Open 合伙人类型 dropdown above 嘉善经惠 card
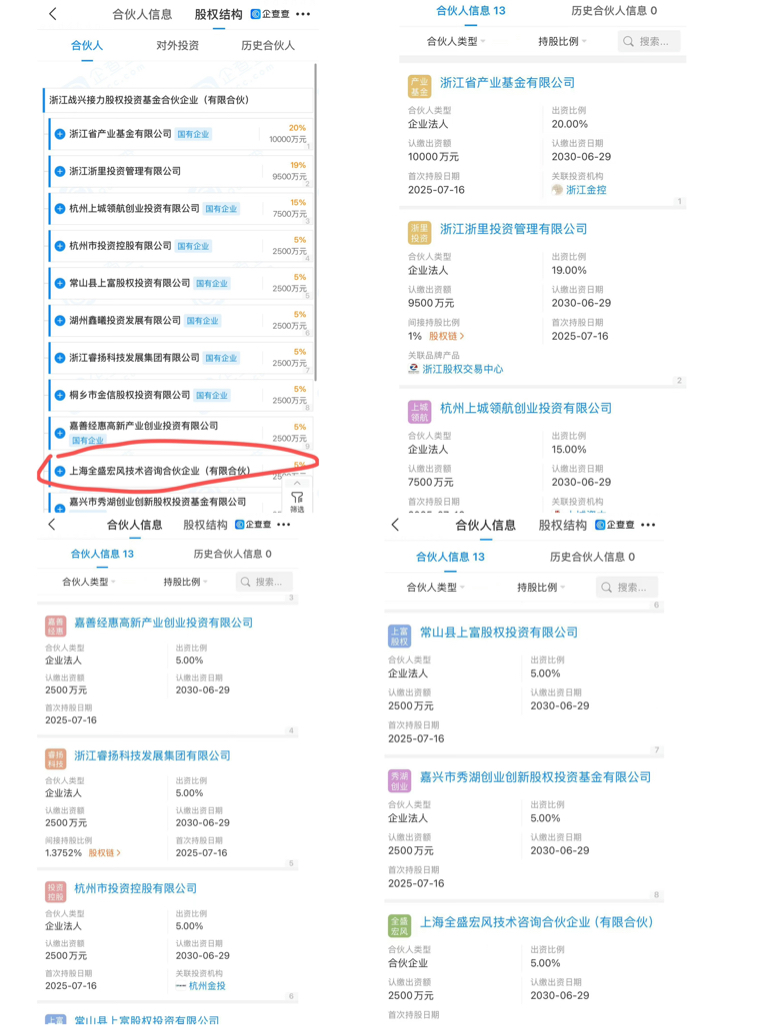The image size is (768, 1025). click(89, 581)
